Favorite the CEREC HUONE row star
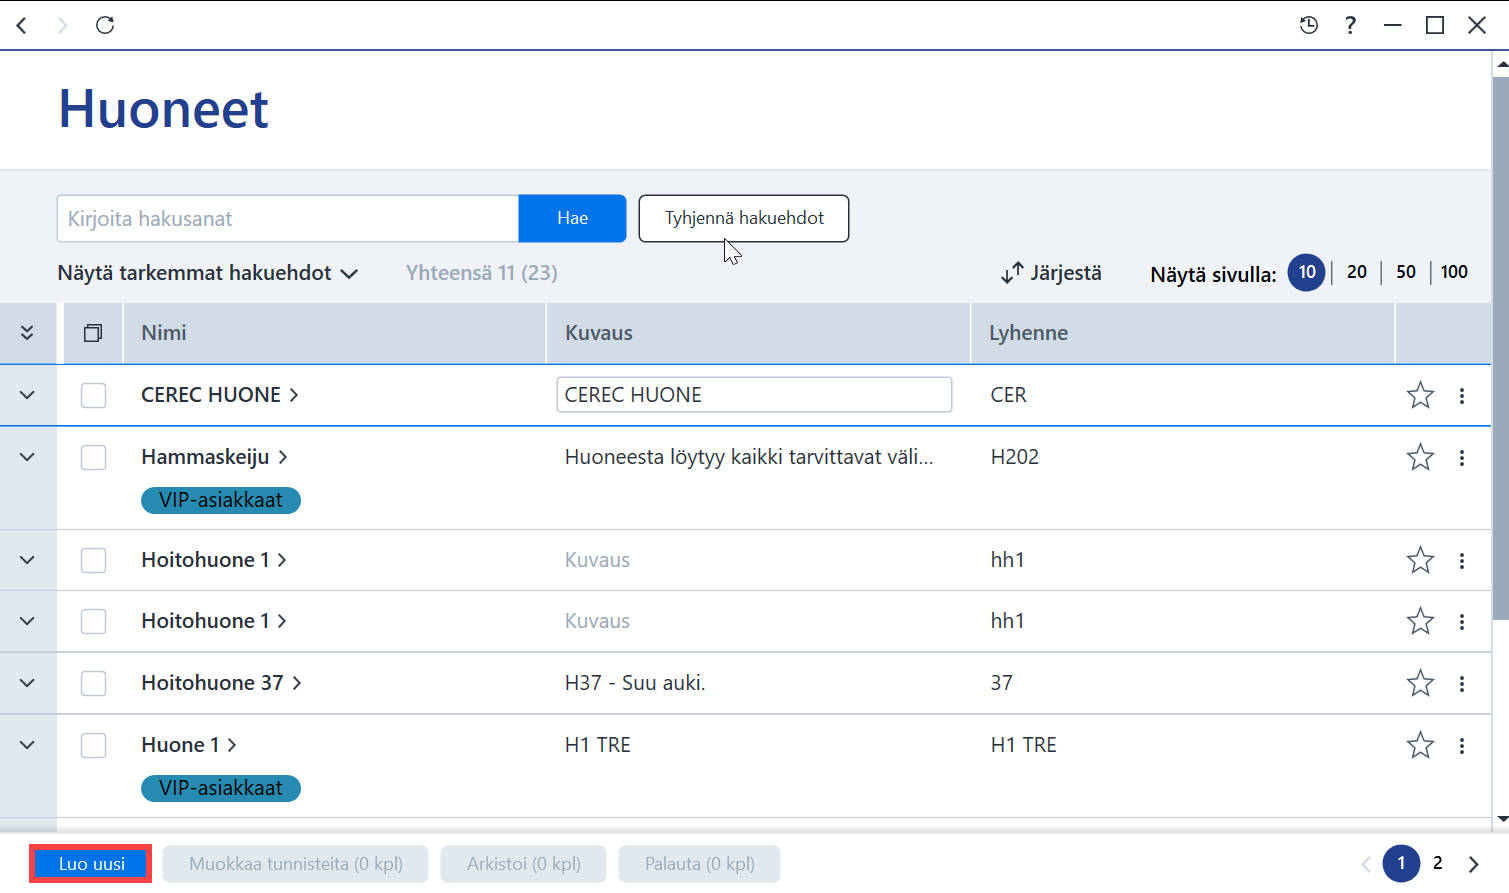 pos(1420,395)
